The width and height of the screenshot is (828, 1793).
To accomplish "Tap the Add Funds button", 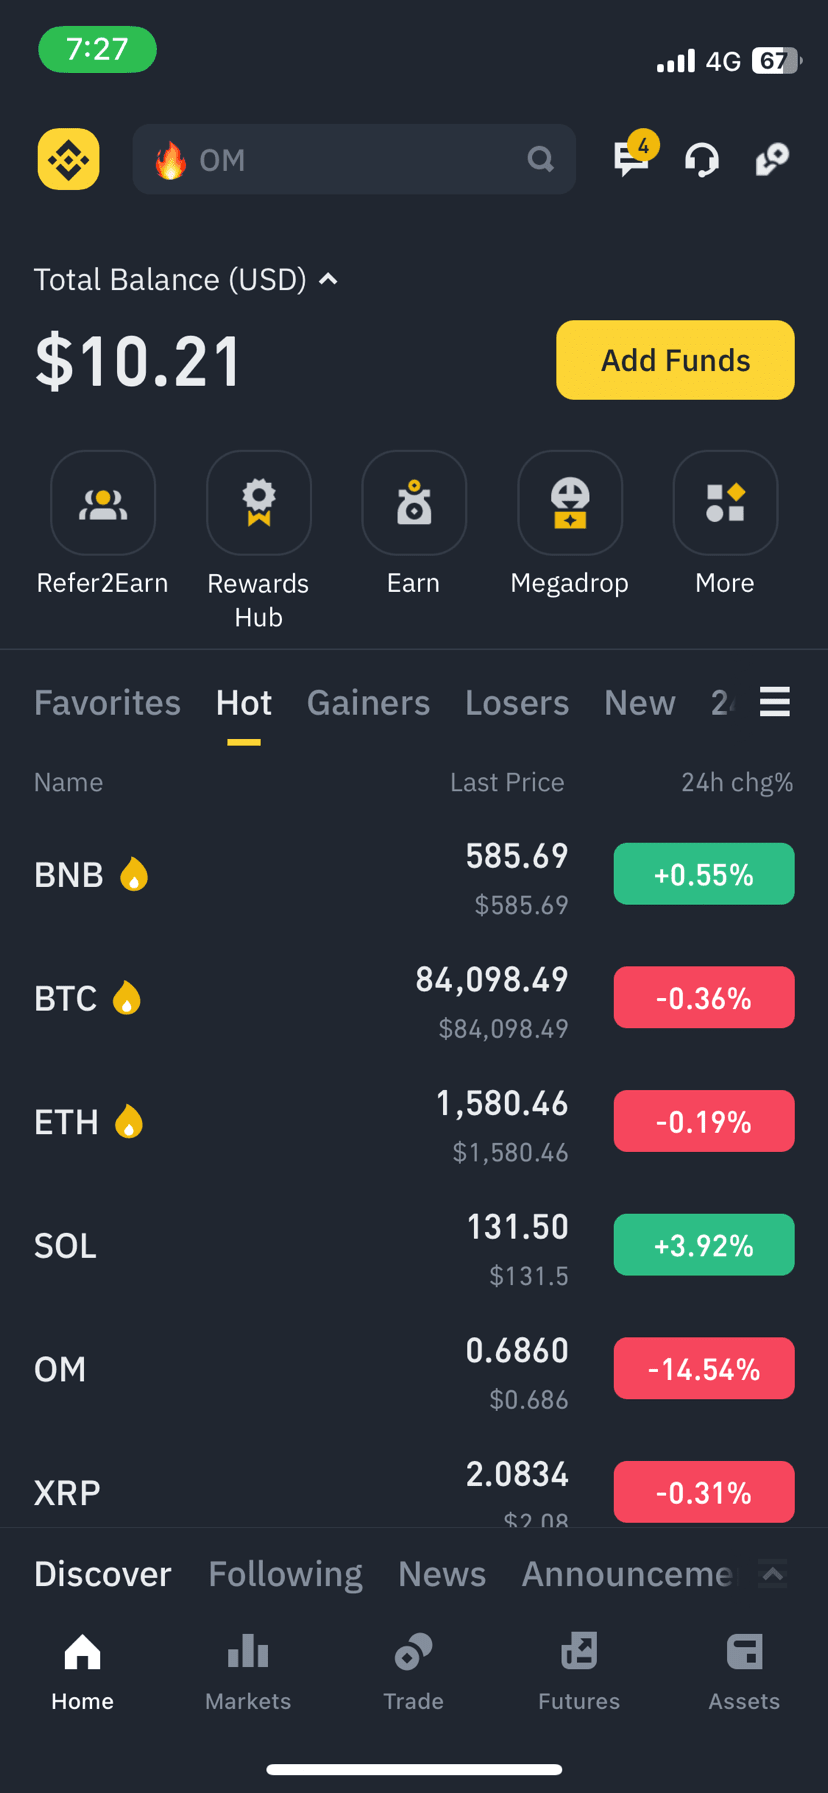I will [x=675, y=360].
